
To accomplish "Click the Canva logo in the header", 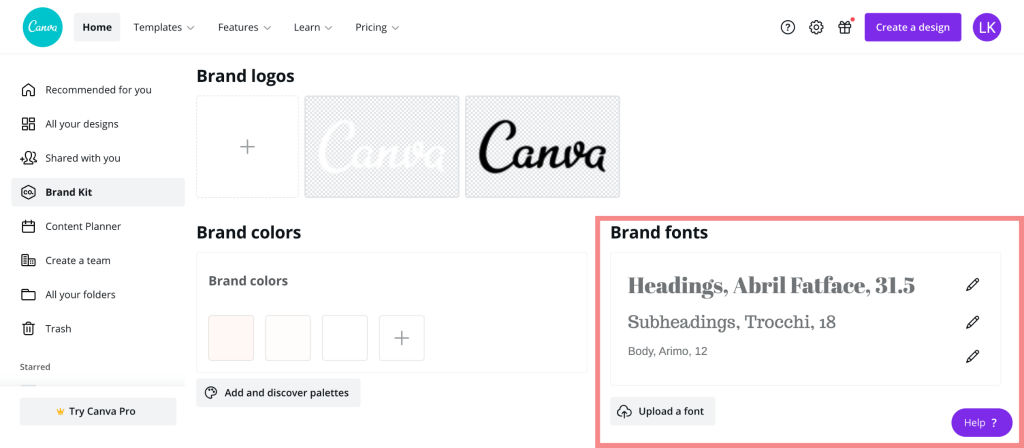I will [42, 27].
